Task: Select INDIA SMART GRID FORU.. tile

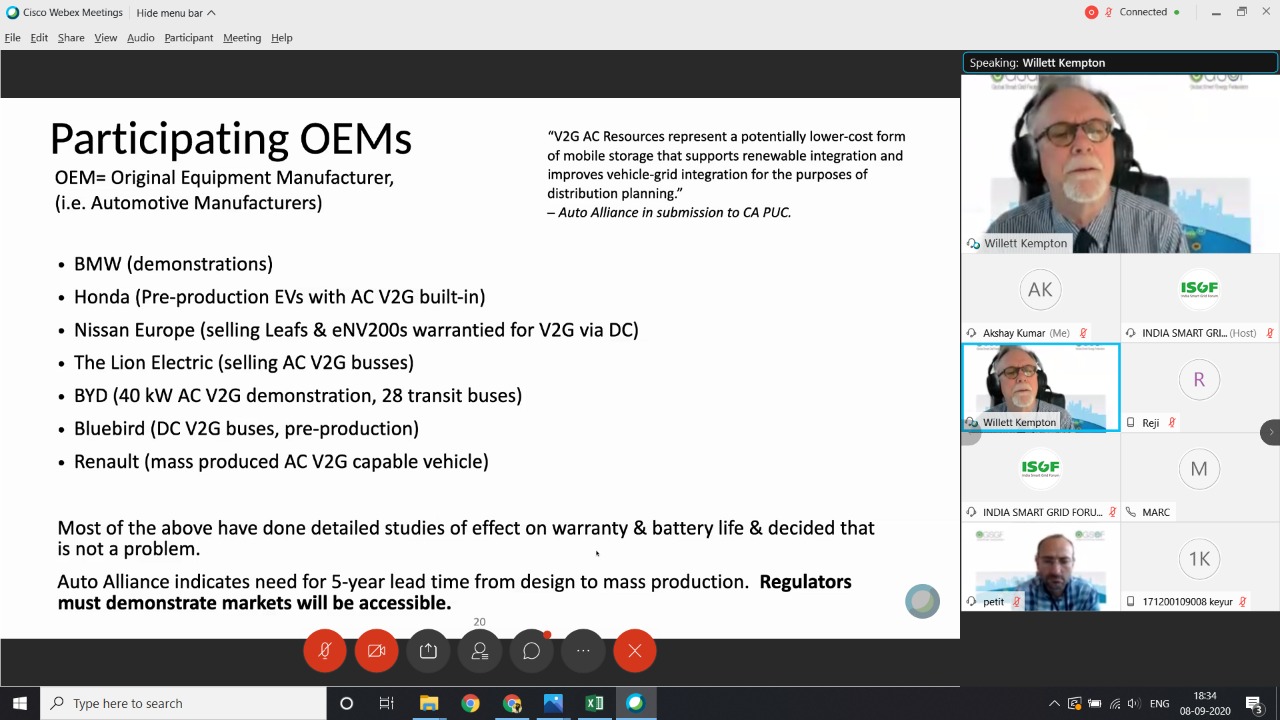Action: point(1040,477)
